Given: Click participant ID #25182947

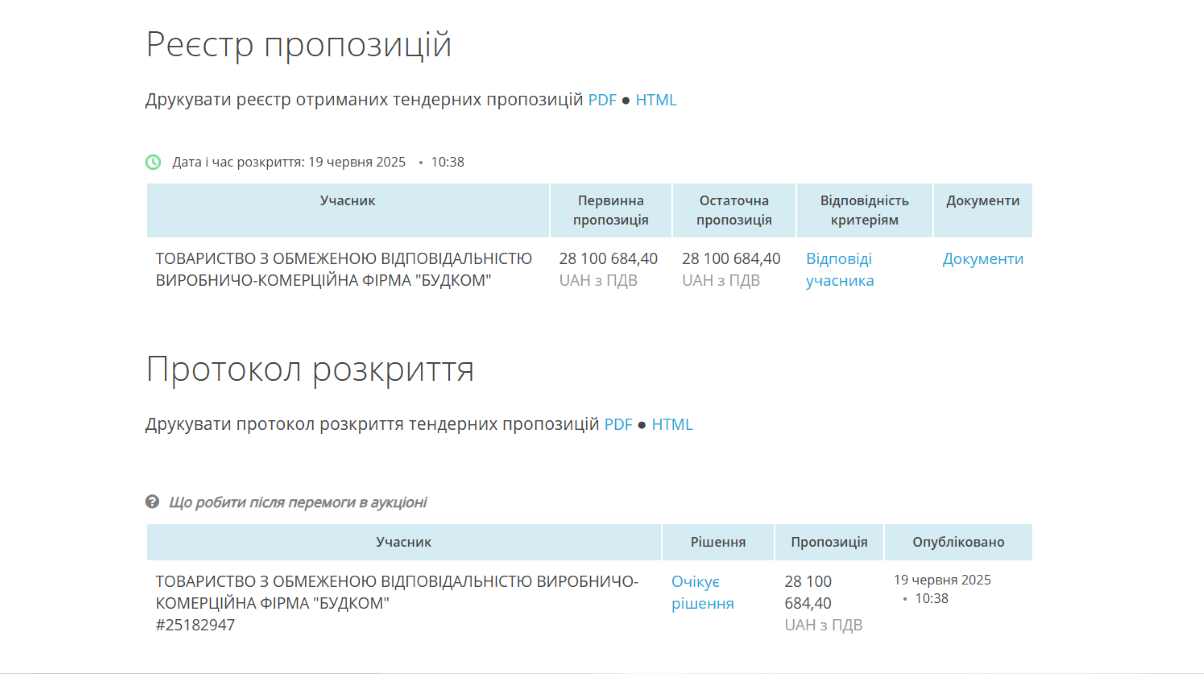Looking at the screenshot, I should coord(195,625).
